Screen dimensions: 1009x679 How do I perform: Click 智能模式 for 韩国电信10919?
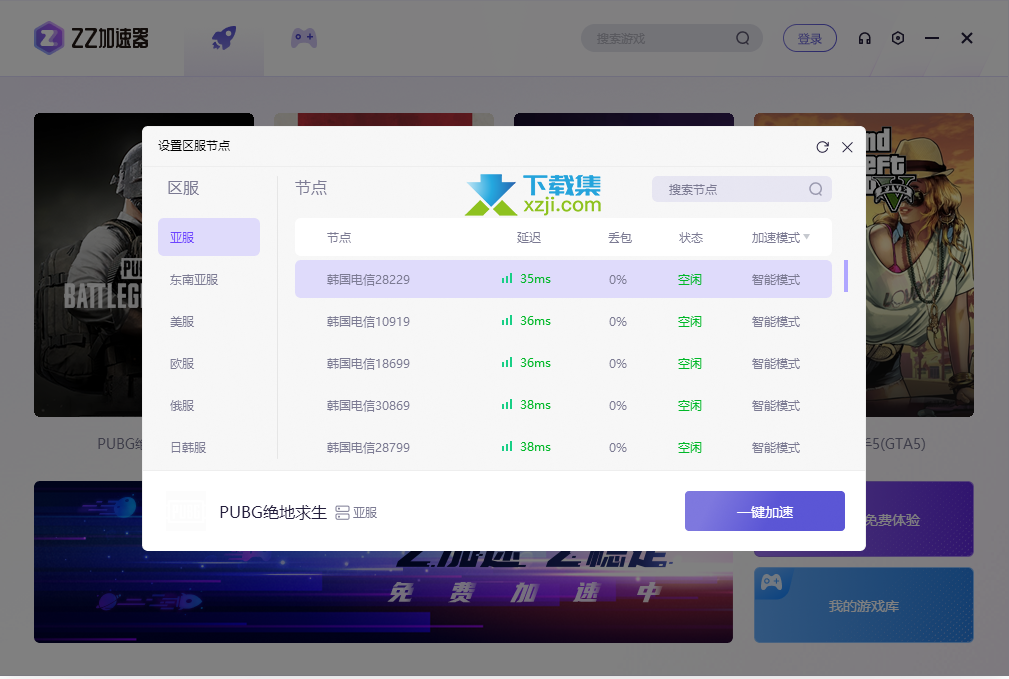(775, 321)
